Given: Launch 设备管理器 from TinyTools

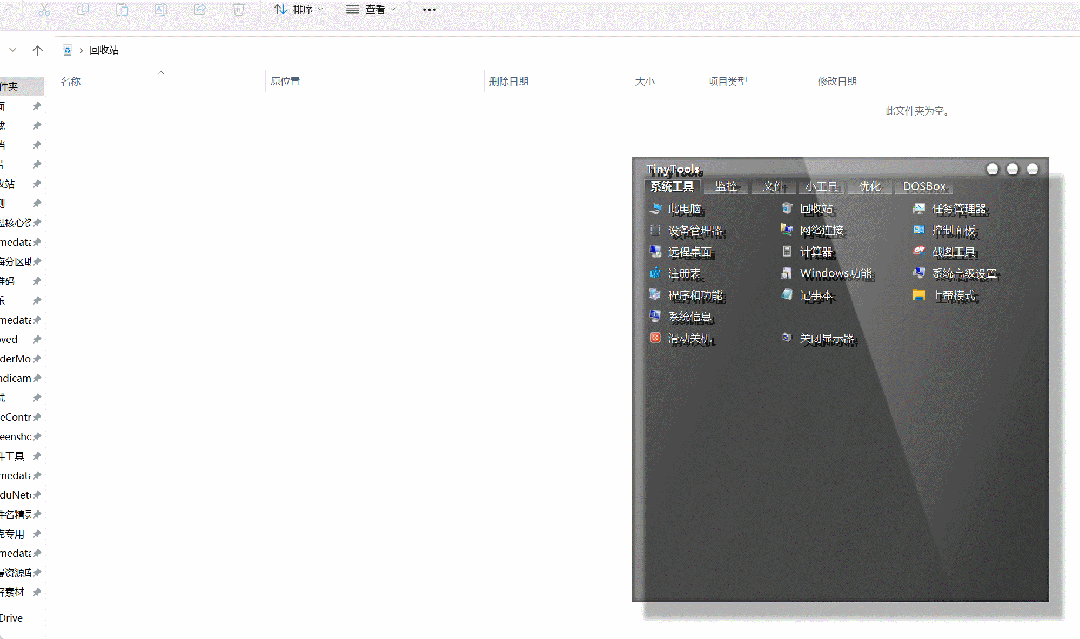Looking at the screenshot, I should point(687,231).
